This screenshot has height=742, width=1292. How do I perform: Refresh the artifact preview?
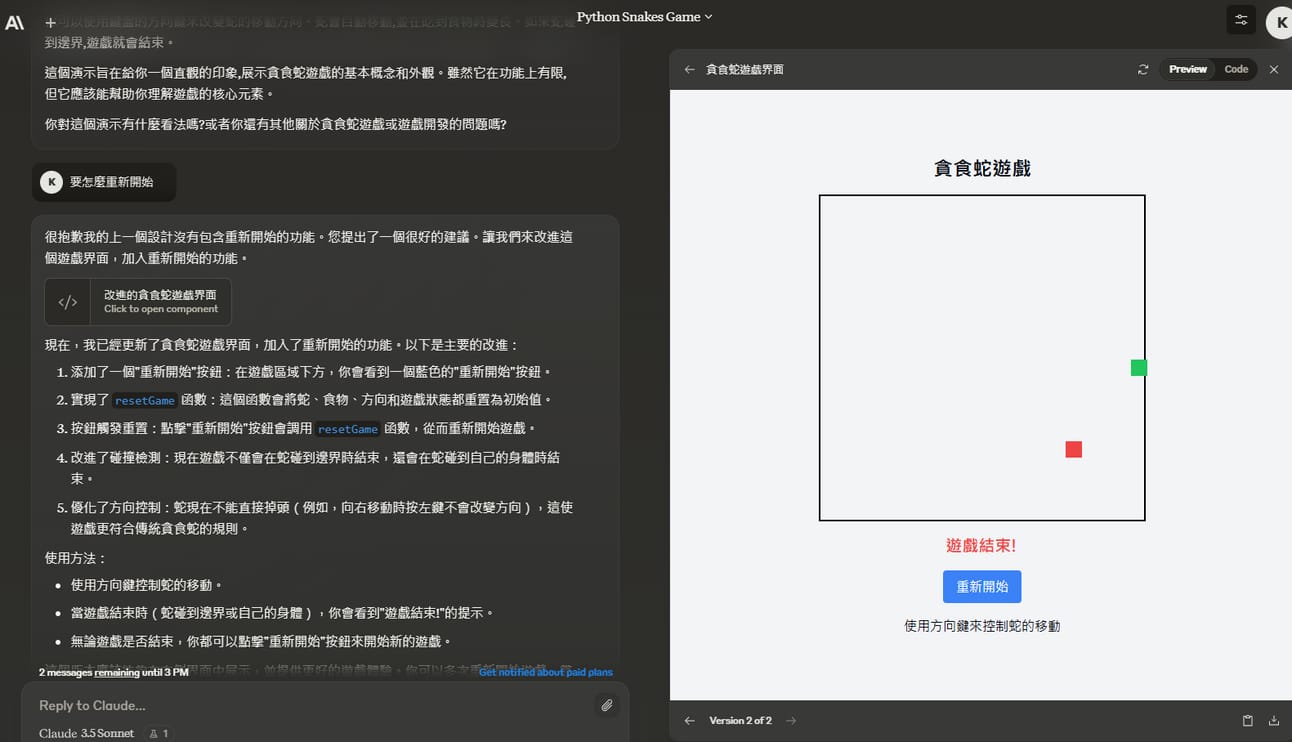click(1143, 70)
